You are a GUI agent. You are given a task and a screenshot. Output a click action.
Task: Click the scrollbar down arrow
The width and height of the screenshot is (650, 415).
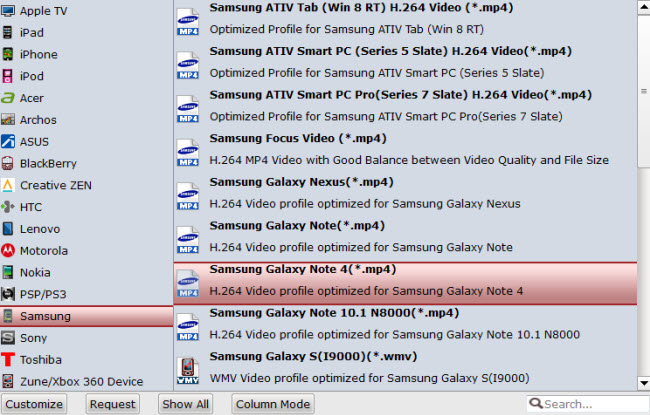tap(644, 383)
